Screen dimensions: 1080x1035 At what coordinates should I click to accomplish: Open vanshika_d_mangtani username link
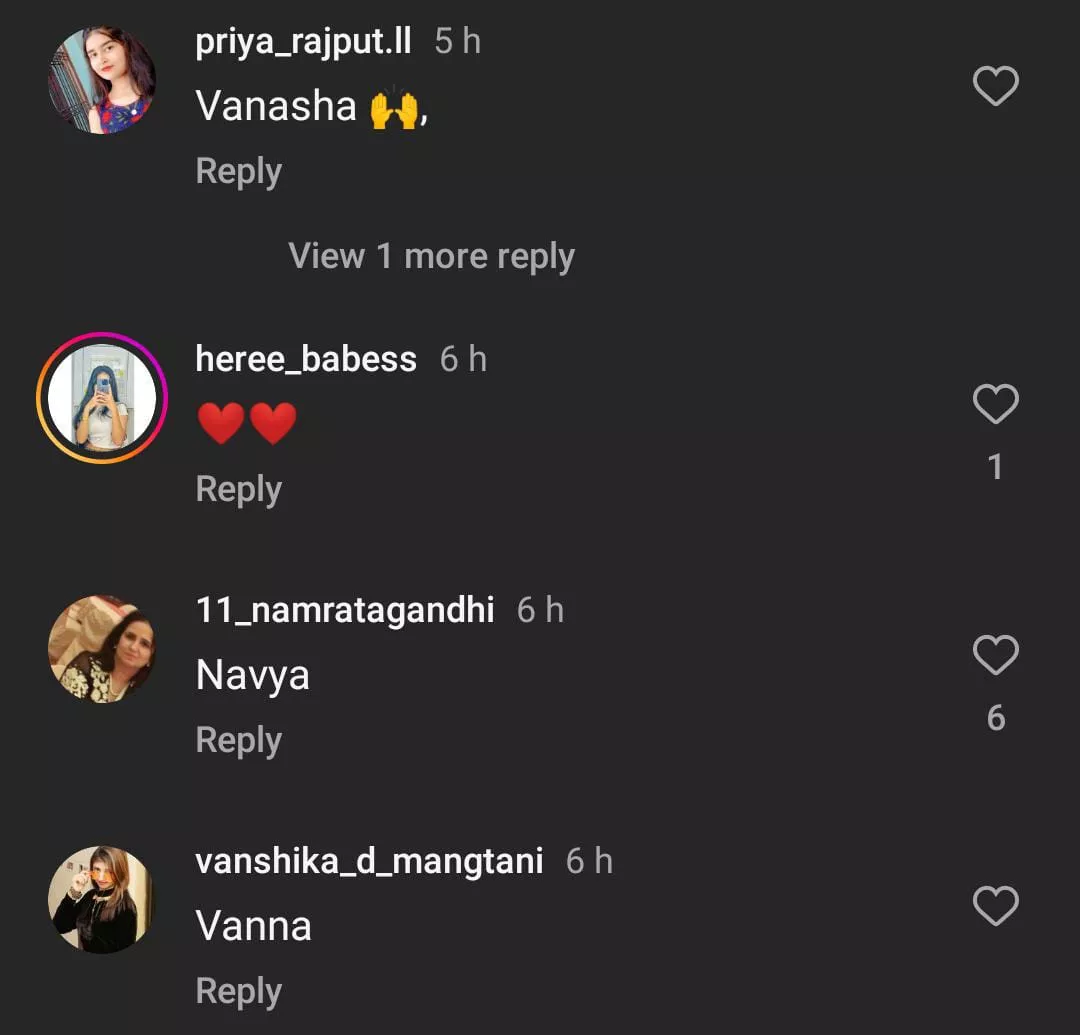[x=369, y=861]
